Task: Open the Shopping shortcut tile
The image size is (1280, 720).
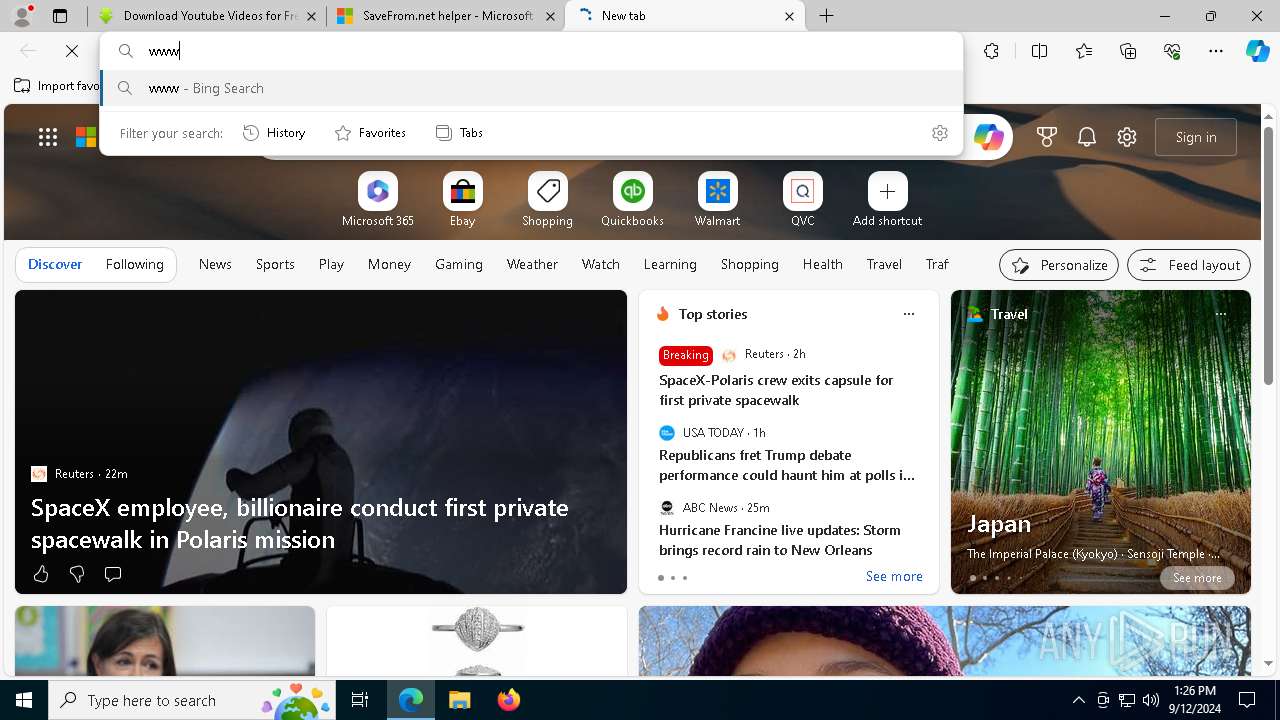Action: (547, 200)
